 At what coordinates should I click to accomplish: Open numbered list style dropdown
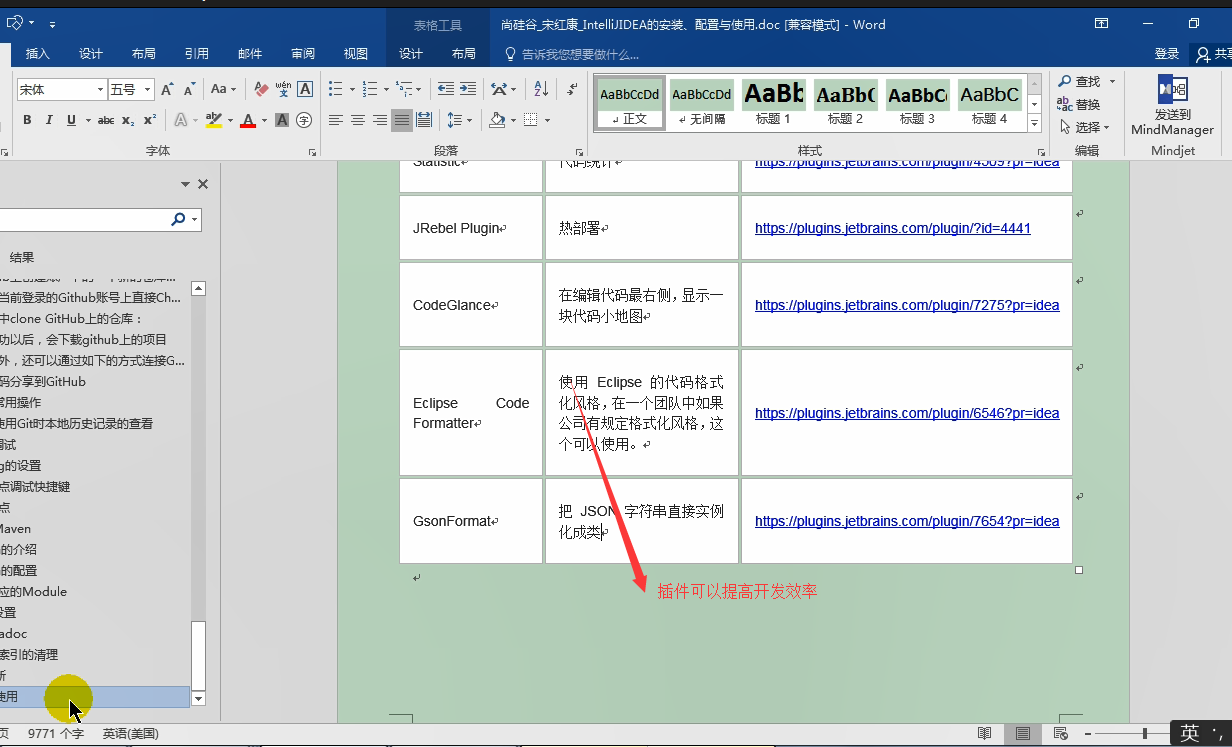pyautogui.click(x=386, y=89)
